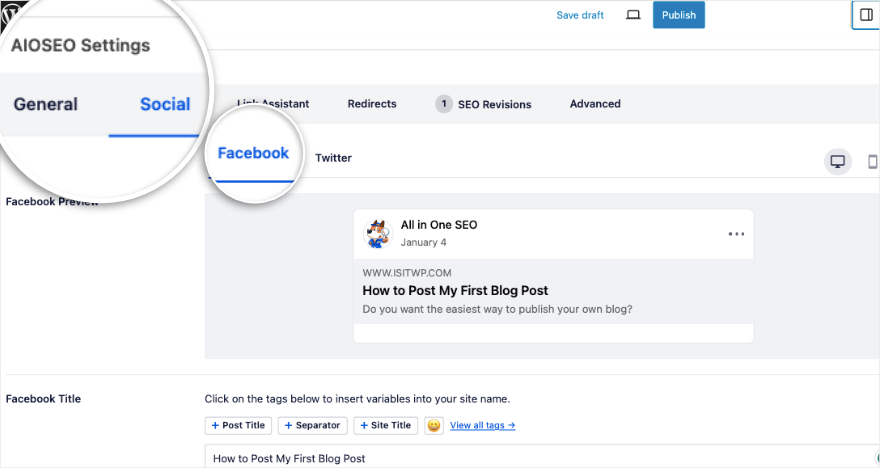Toggle the settings sidebar panel icon

point(866,15)
